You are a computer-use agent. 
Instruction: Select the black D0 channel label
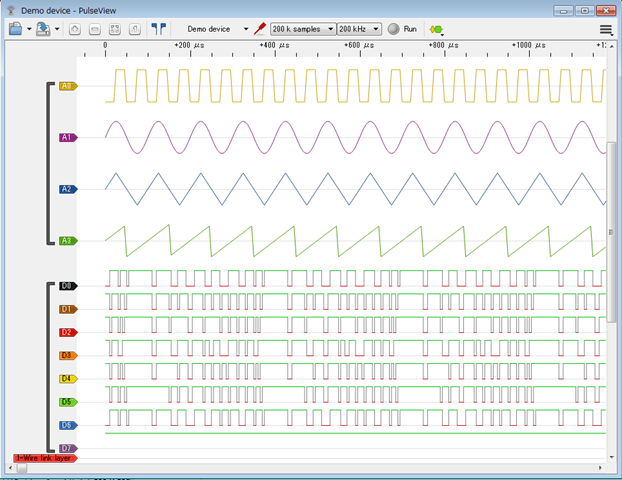click(68, 286)
